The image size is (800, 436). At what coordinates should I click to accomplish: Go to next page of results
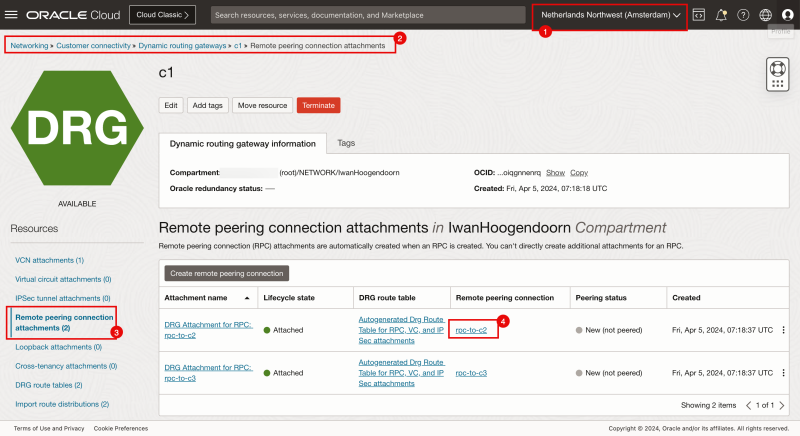[783, 405]
